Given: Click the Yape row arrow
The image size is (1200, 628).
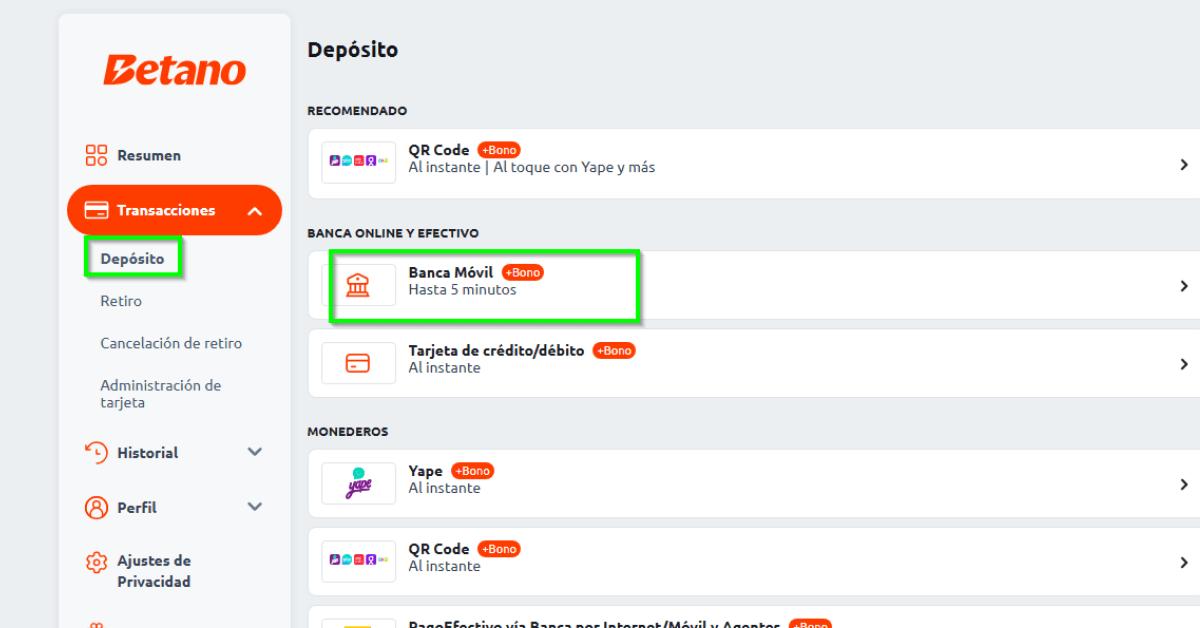Looking at the screenshot, I should point(1183,484).
